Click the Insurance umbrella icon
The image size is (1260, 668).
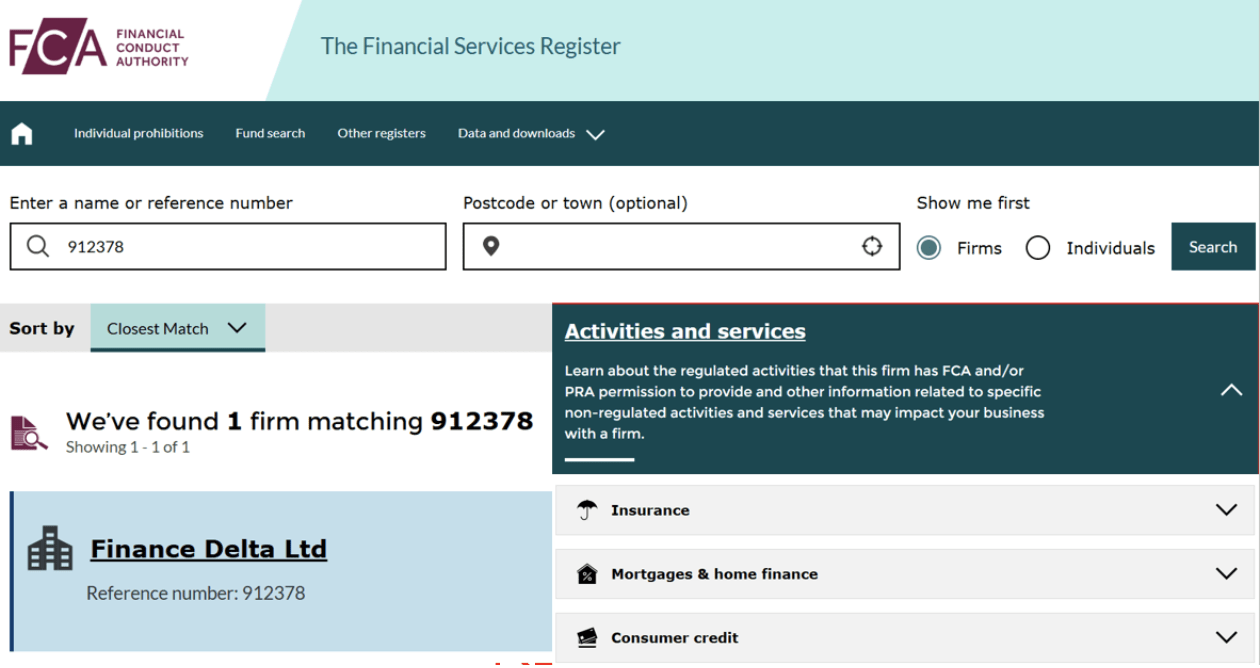point(587,510)
